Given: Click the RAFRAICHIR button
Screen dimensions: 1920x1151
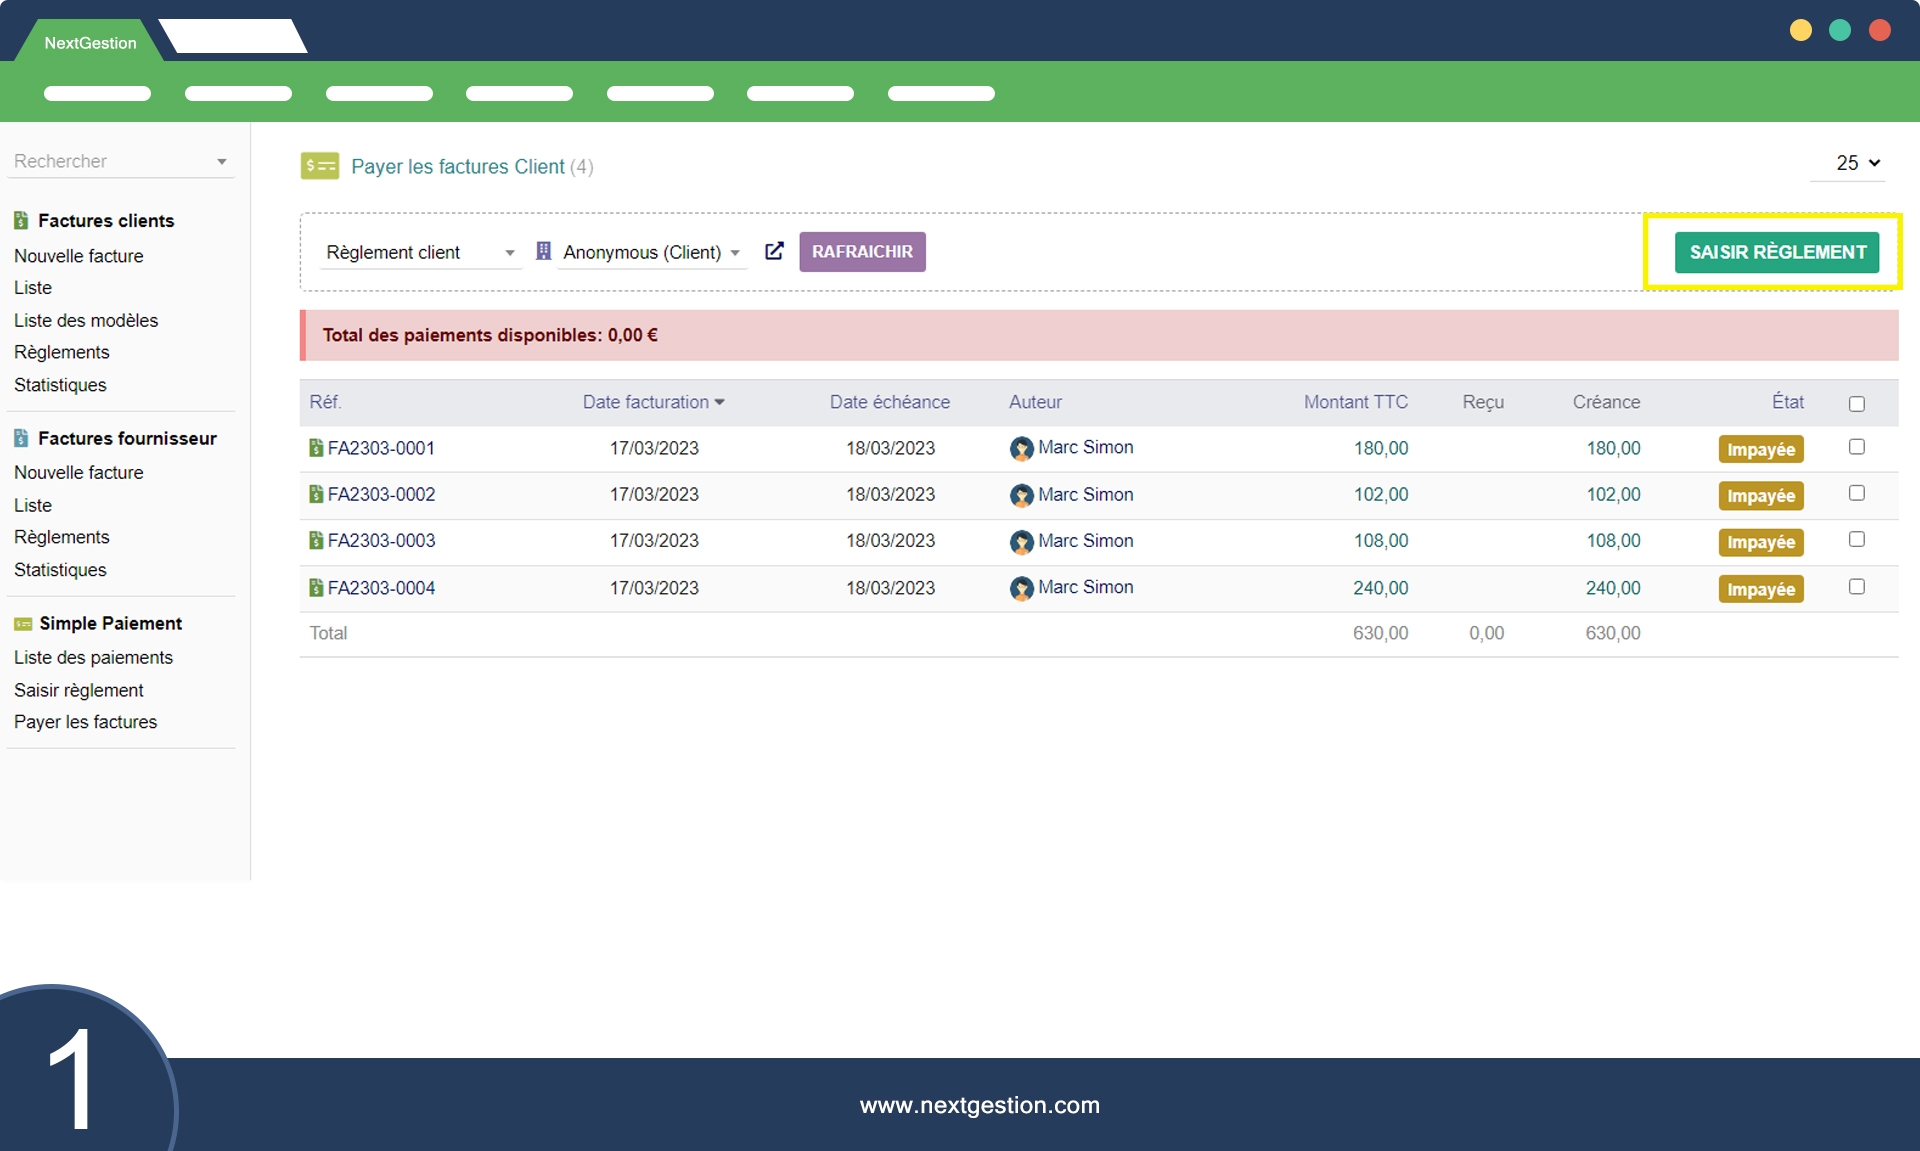Looking at the screenshot, I should pyautogui.click(x=862, y=252).
